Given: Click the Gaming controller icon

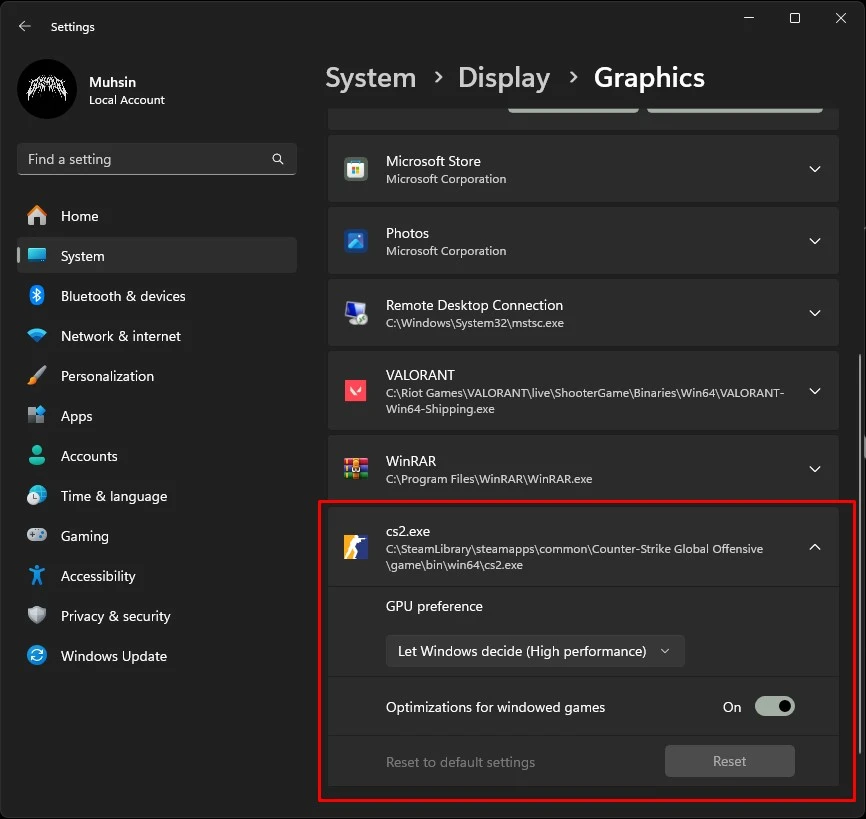Looking at the screenshot, I should coord(37,535).
